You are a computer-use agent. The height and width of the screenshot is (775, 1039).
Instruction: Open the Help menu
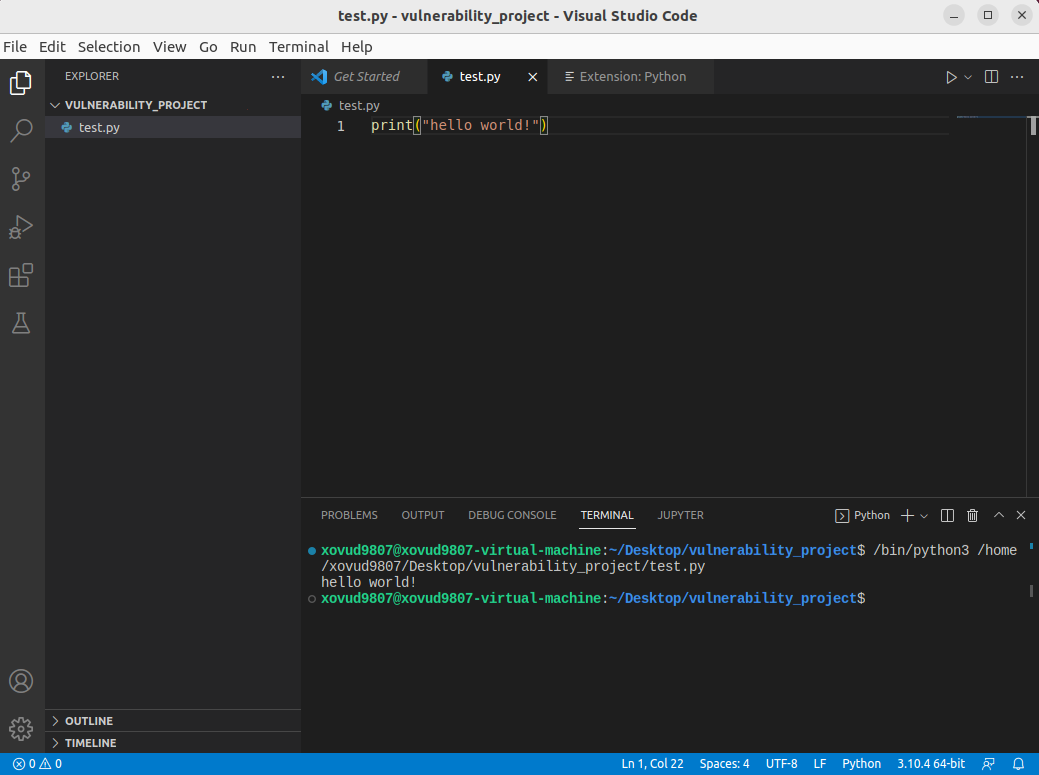[356, 47]
